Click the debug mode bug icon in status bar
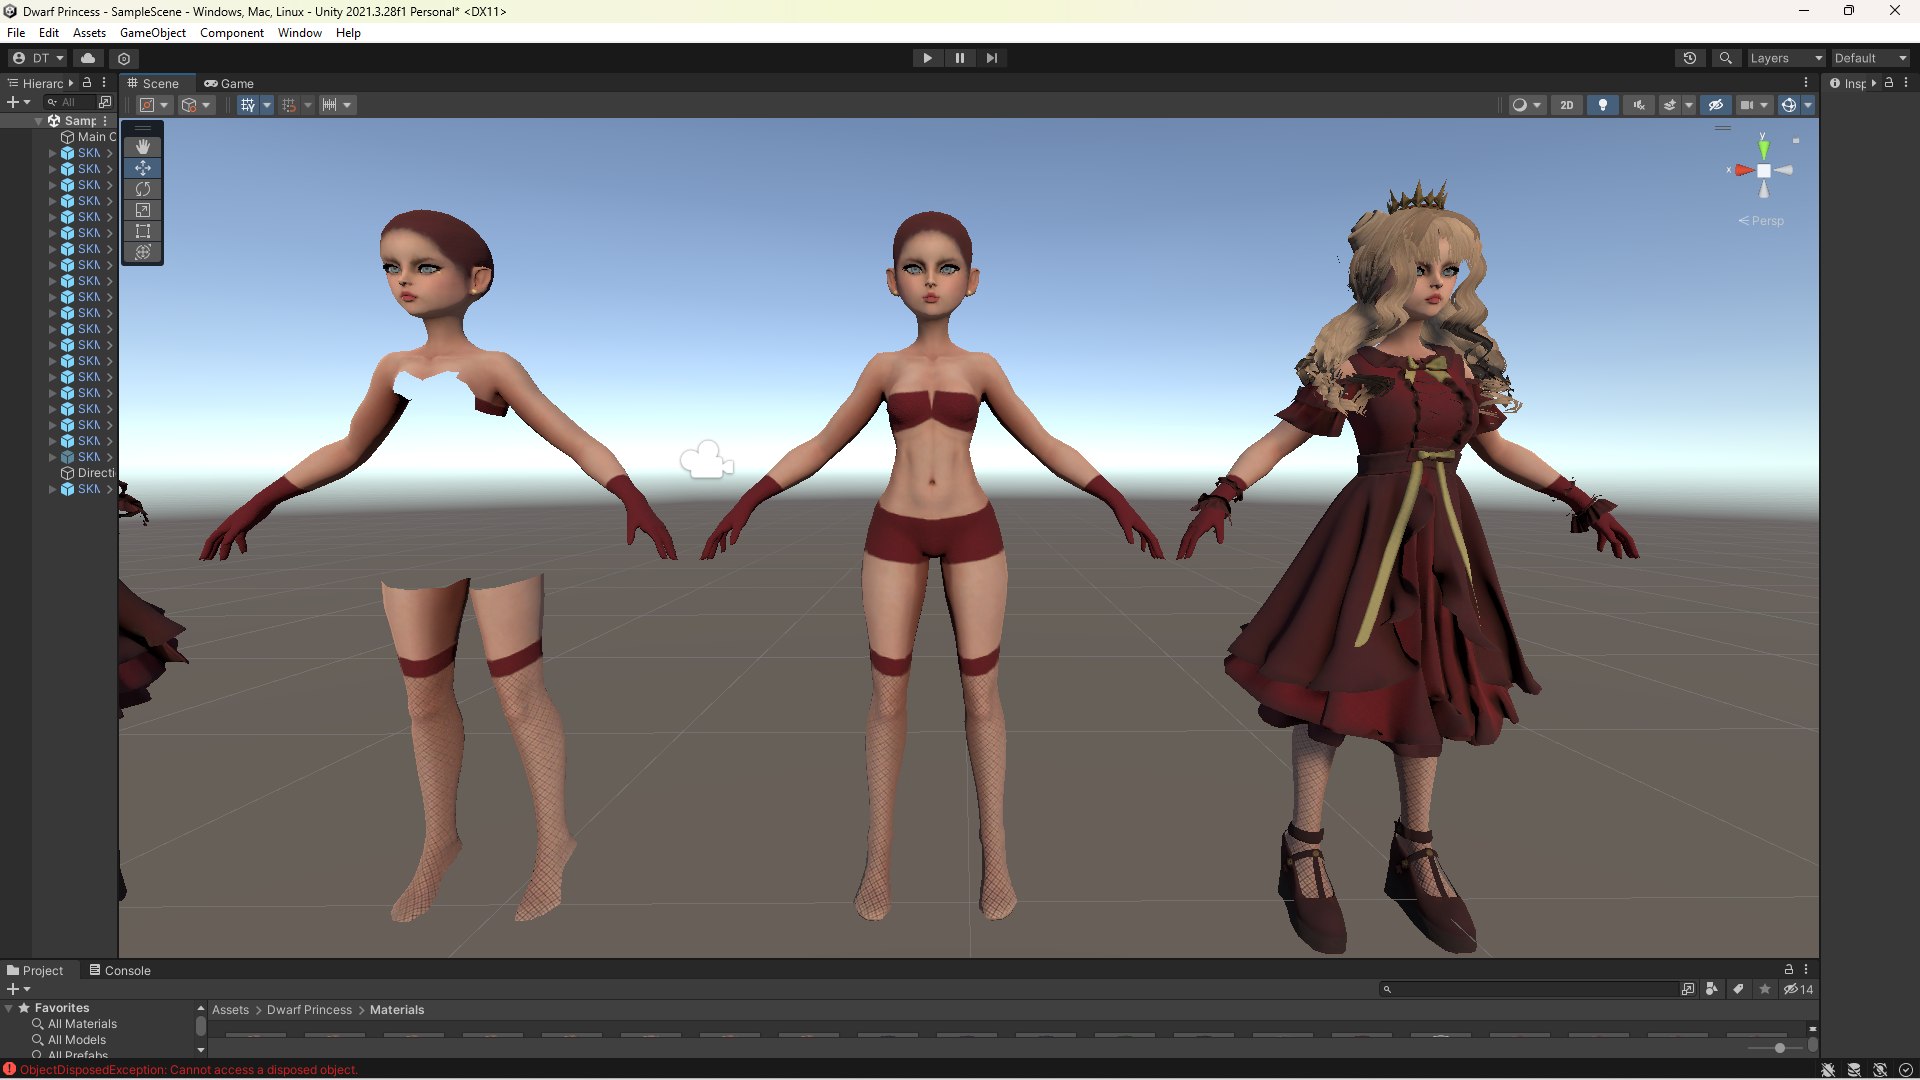Image resolution: width=1920 pixels, height=1080 pixels. tap(1828, 1070)
